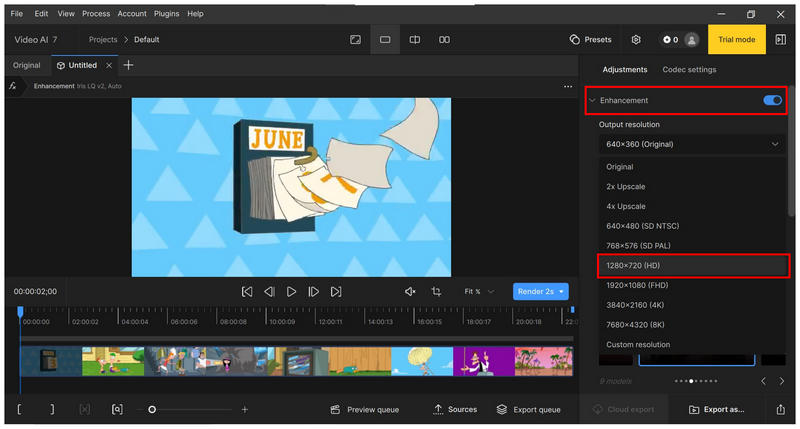Turn off the Enhancement toggle
Viewport: 800px width, 429px height.
tap(772, 100)
